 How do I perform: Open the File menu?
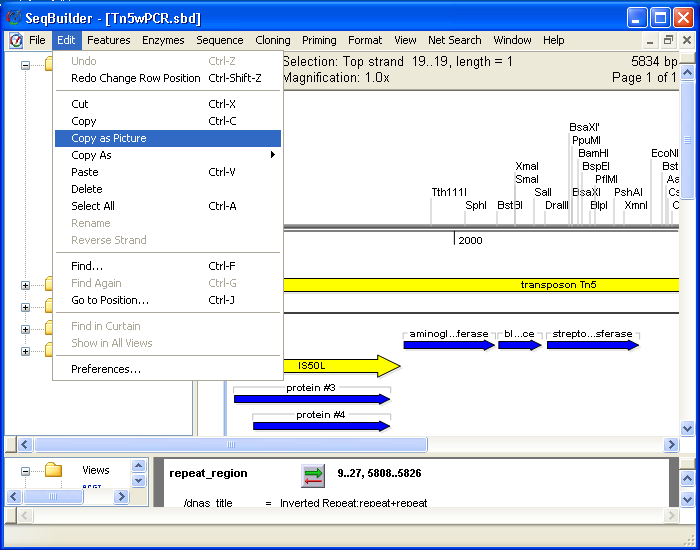(37, 40)
